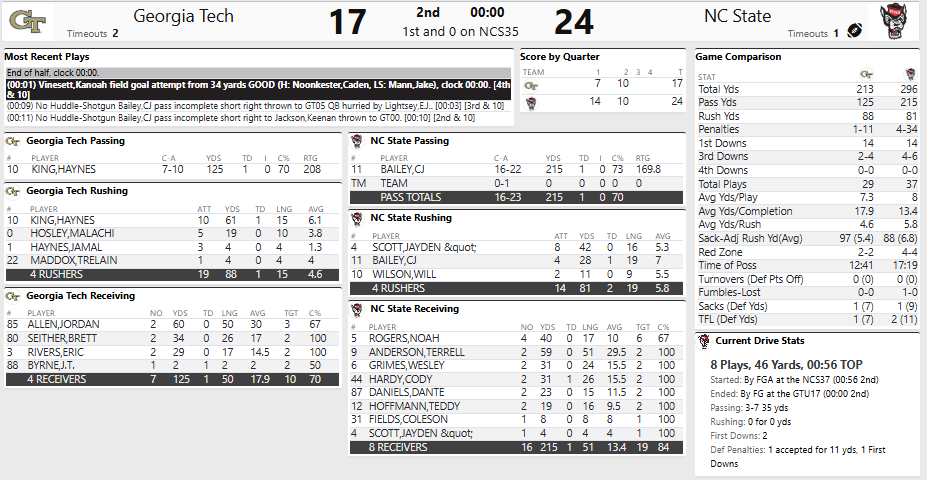
Task: Click the Georgia Tech logo in Score by Quarter
Action: tap(531, 85)
